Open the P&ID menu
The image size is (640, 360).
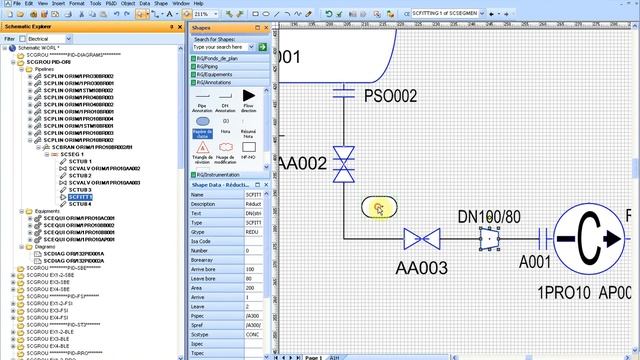click(111, 3)
